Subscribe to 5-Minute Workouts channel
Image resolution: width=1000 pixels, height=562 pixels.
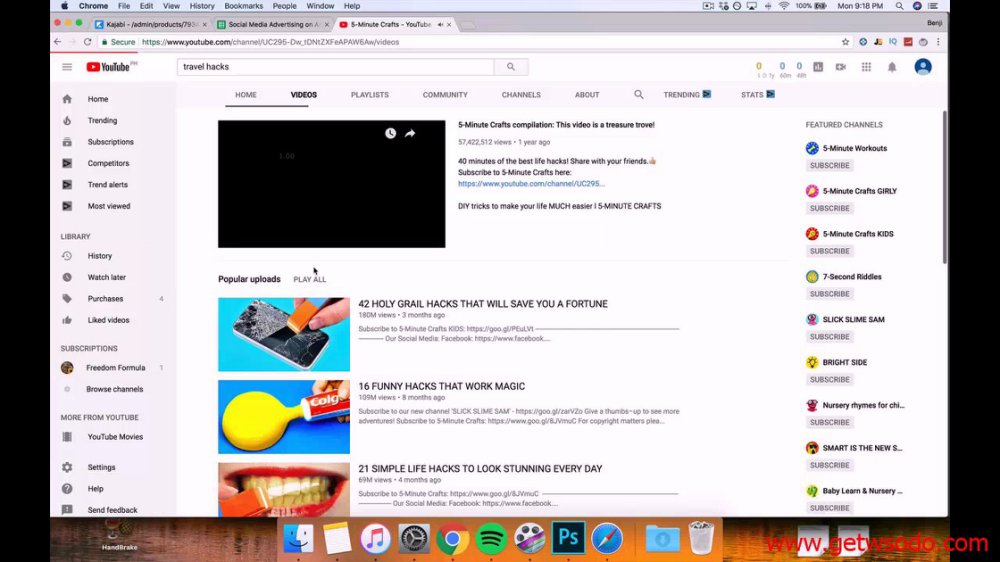pos(829,165)
